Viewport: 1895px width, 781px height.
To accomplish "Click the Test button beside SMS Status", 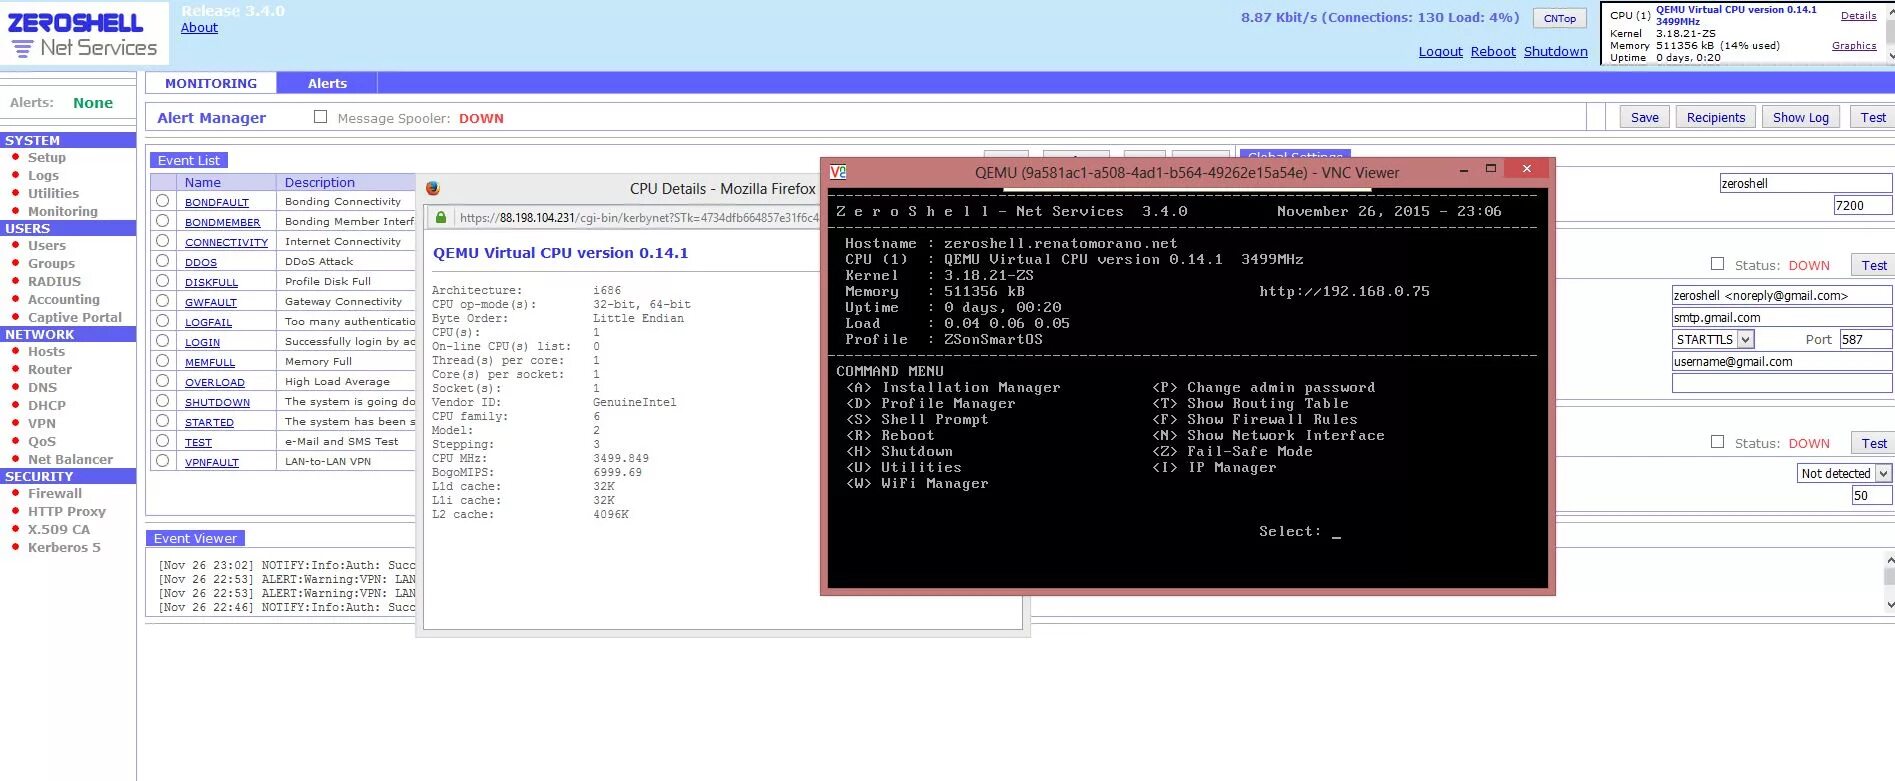I will (1873, 443).
